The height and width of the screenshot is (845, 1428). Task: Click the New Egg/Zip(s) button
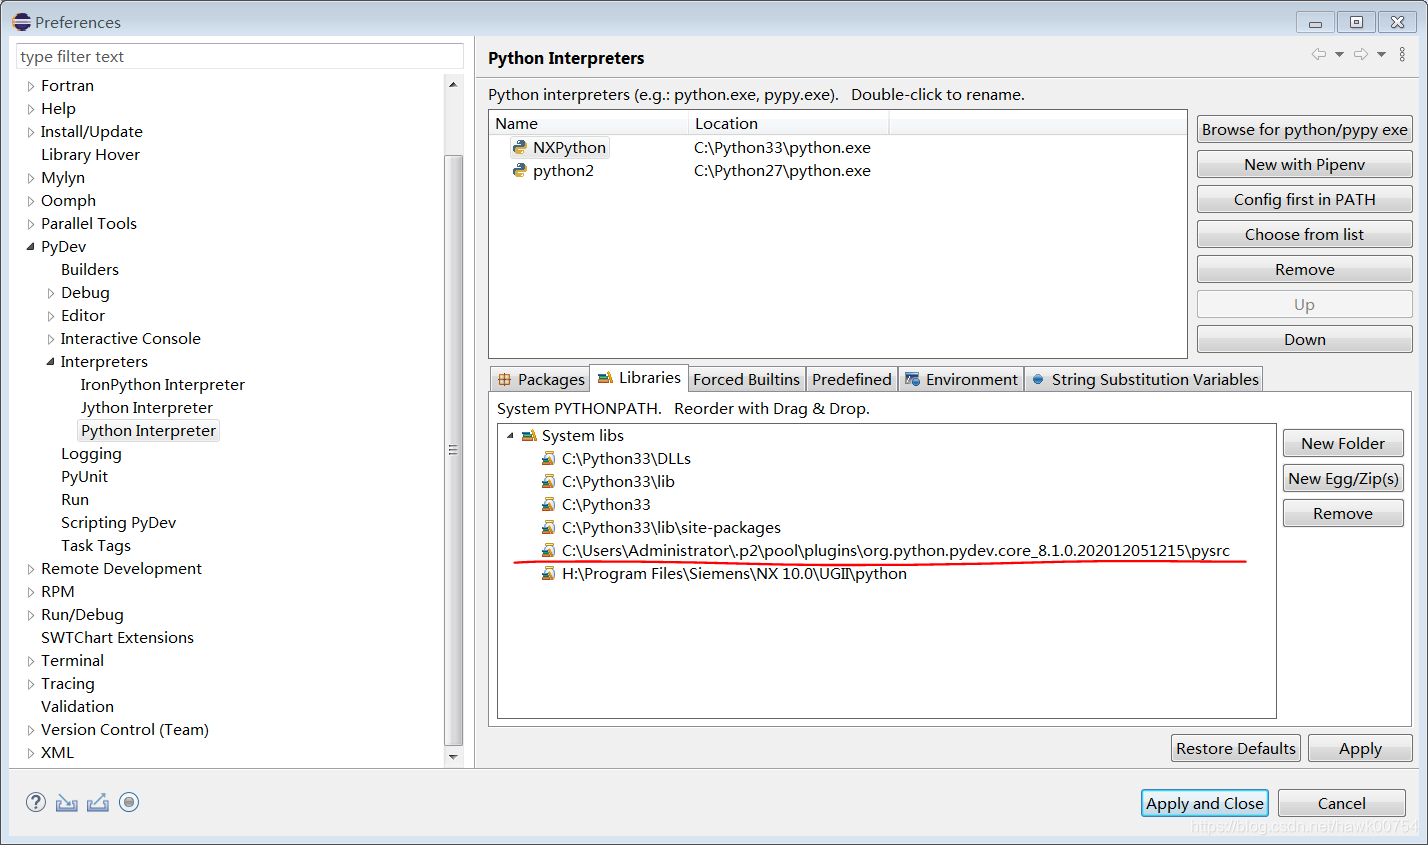coord(1343,478)
